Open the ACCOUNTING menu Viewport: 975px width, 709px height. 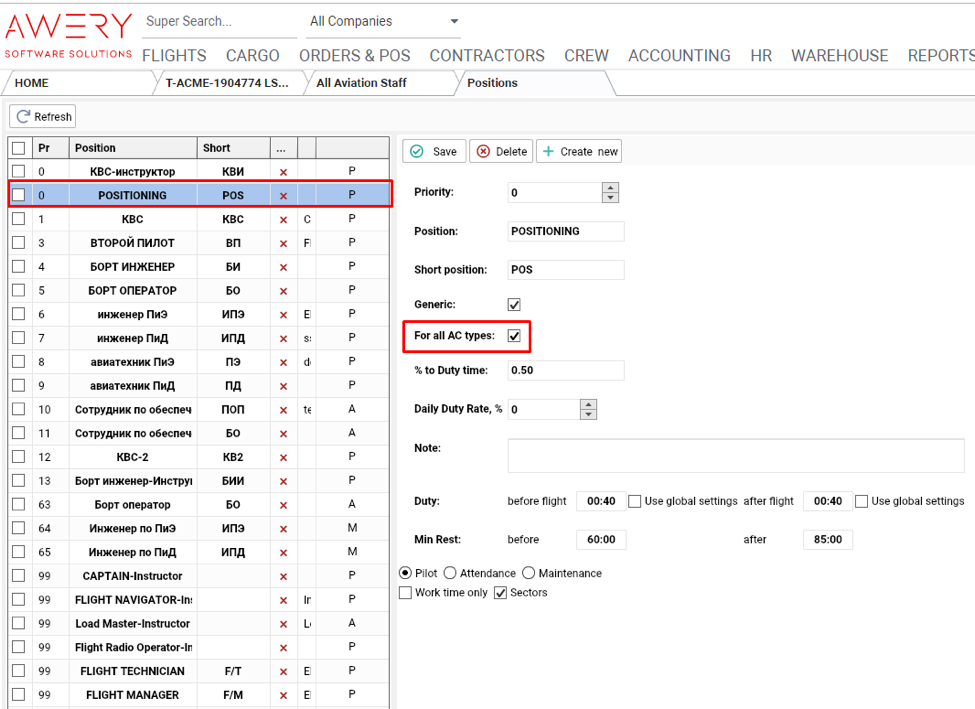(x=679, y=56)
